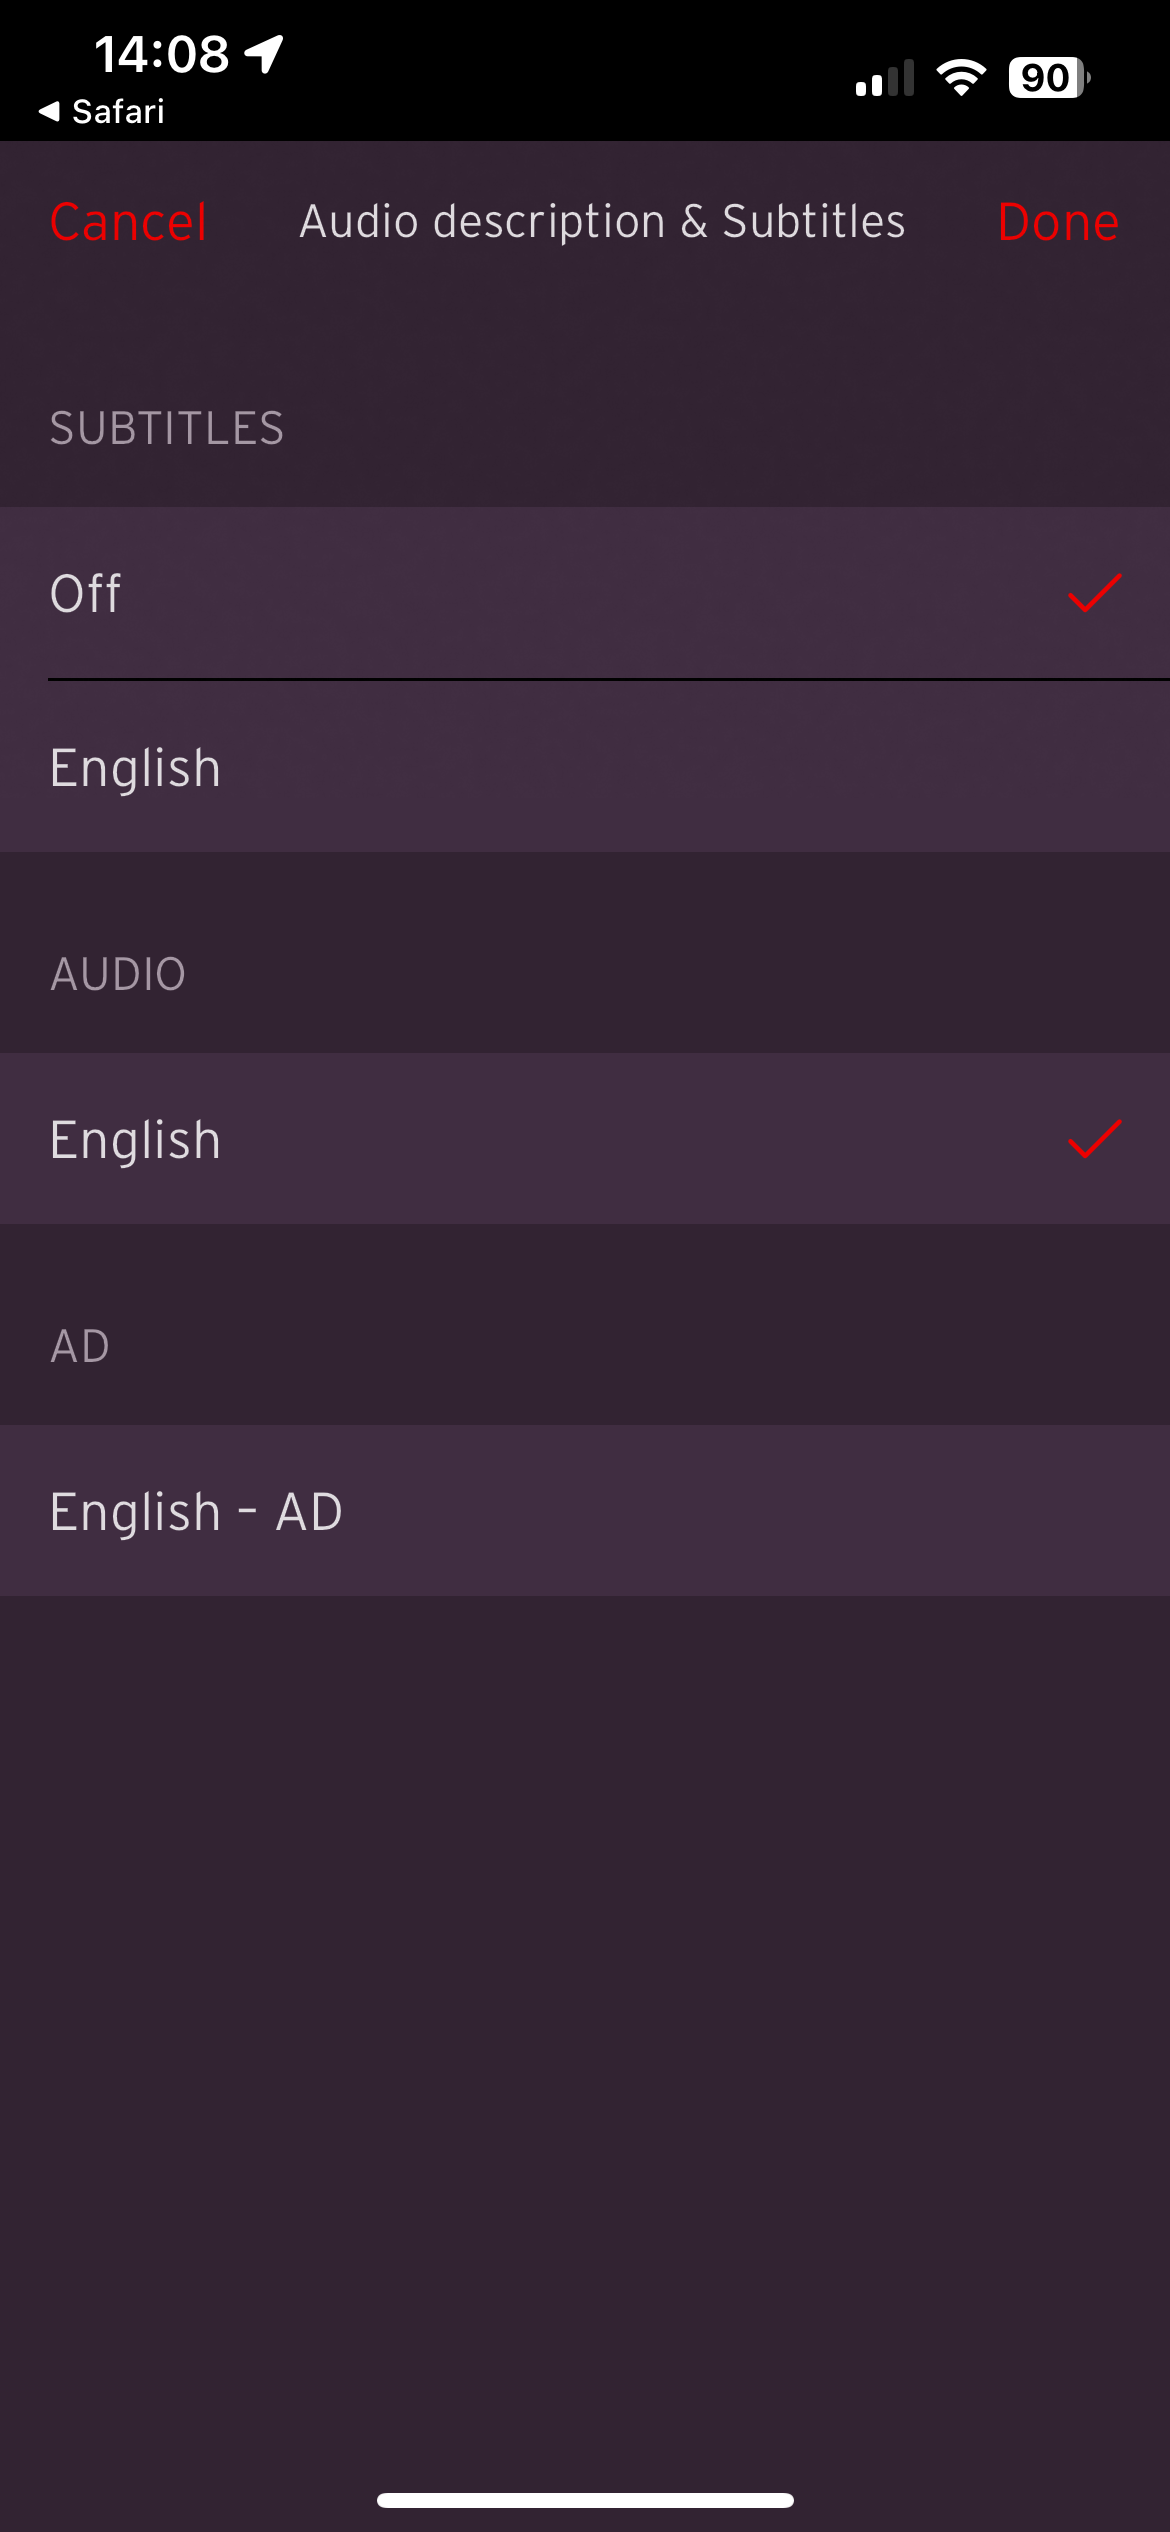Return to Safari via the back link

101,111
